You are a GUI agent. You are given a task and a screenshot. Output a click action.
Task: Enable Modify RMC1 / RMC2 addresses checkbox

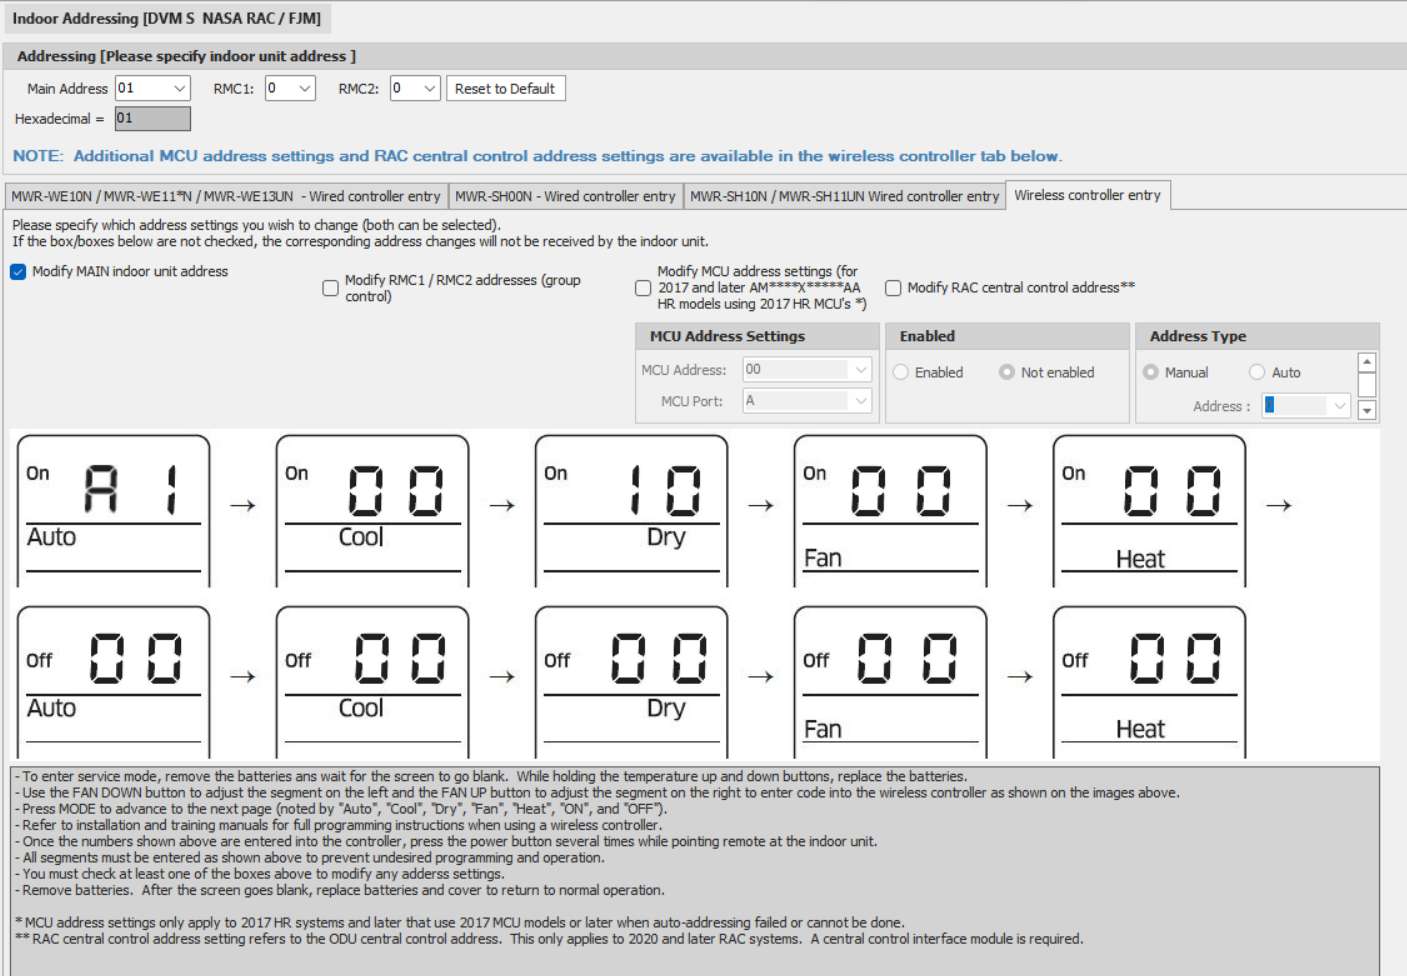click(x=330, y=288)
